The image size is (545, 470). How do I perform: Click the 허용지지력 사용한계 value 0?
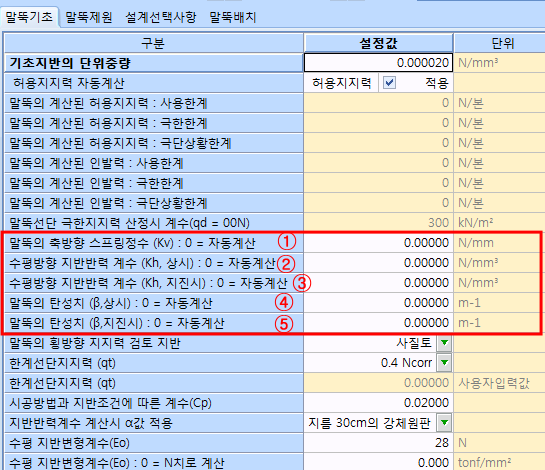pyautogui.click(x=379, y=103)
